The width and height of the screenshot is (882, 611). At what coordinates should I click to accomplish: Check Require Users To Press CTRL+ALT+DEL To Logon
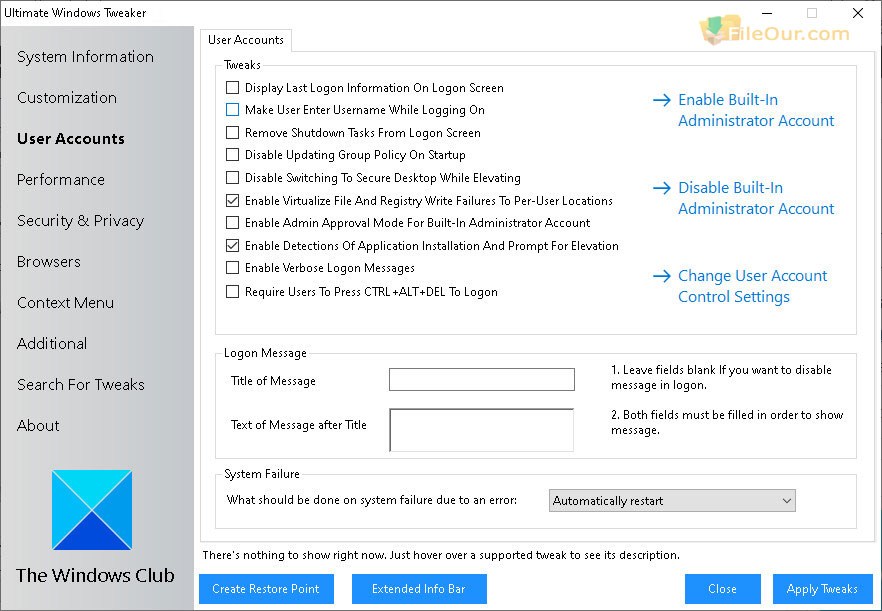point(232,291)
